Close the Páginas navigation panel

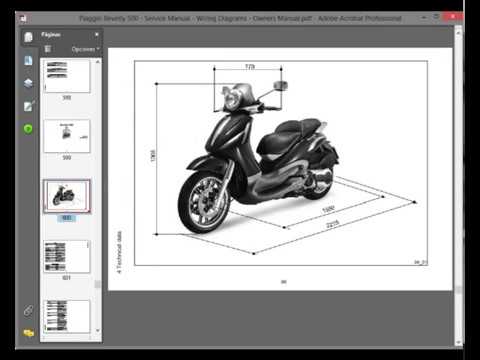tap(97, 34)
